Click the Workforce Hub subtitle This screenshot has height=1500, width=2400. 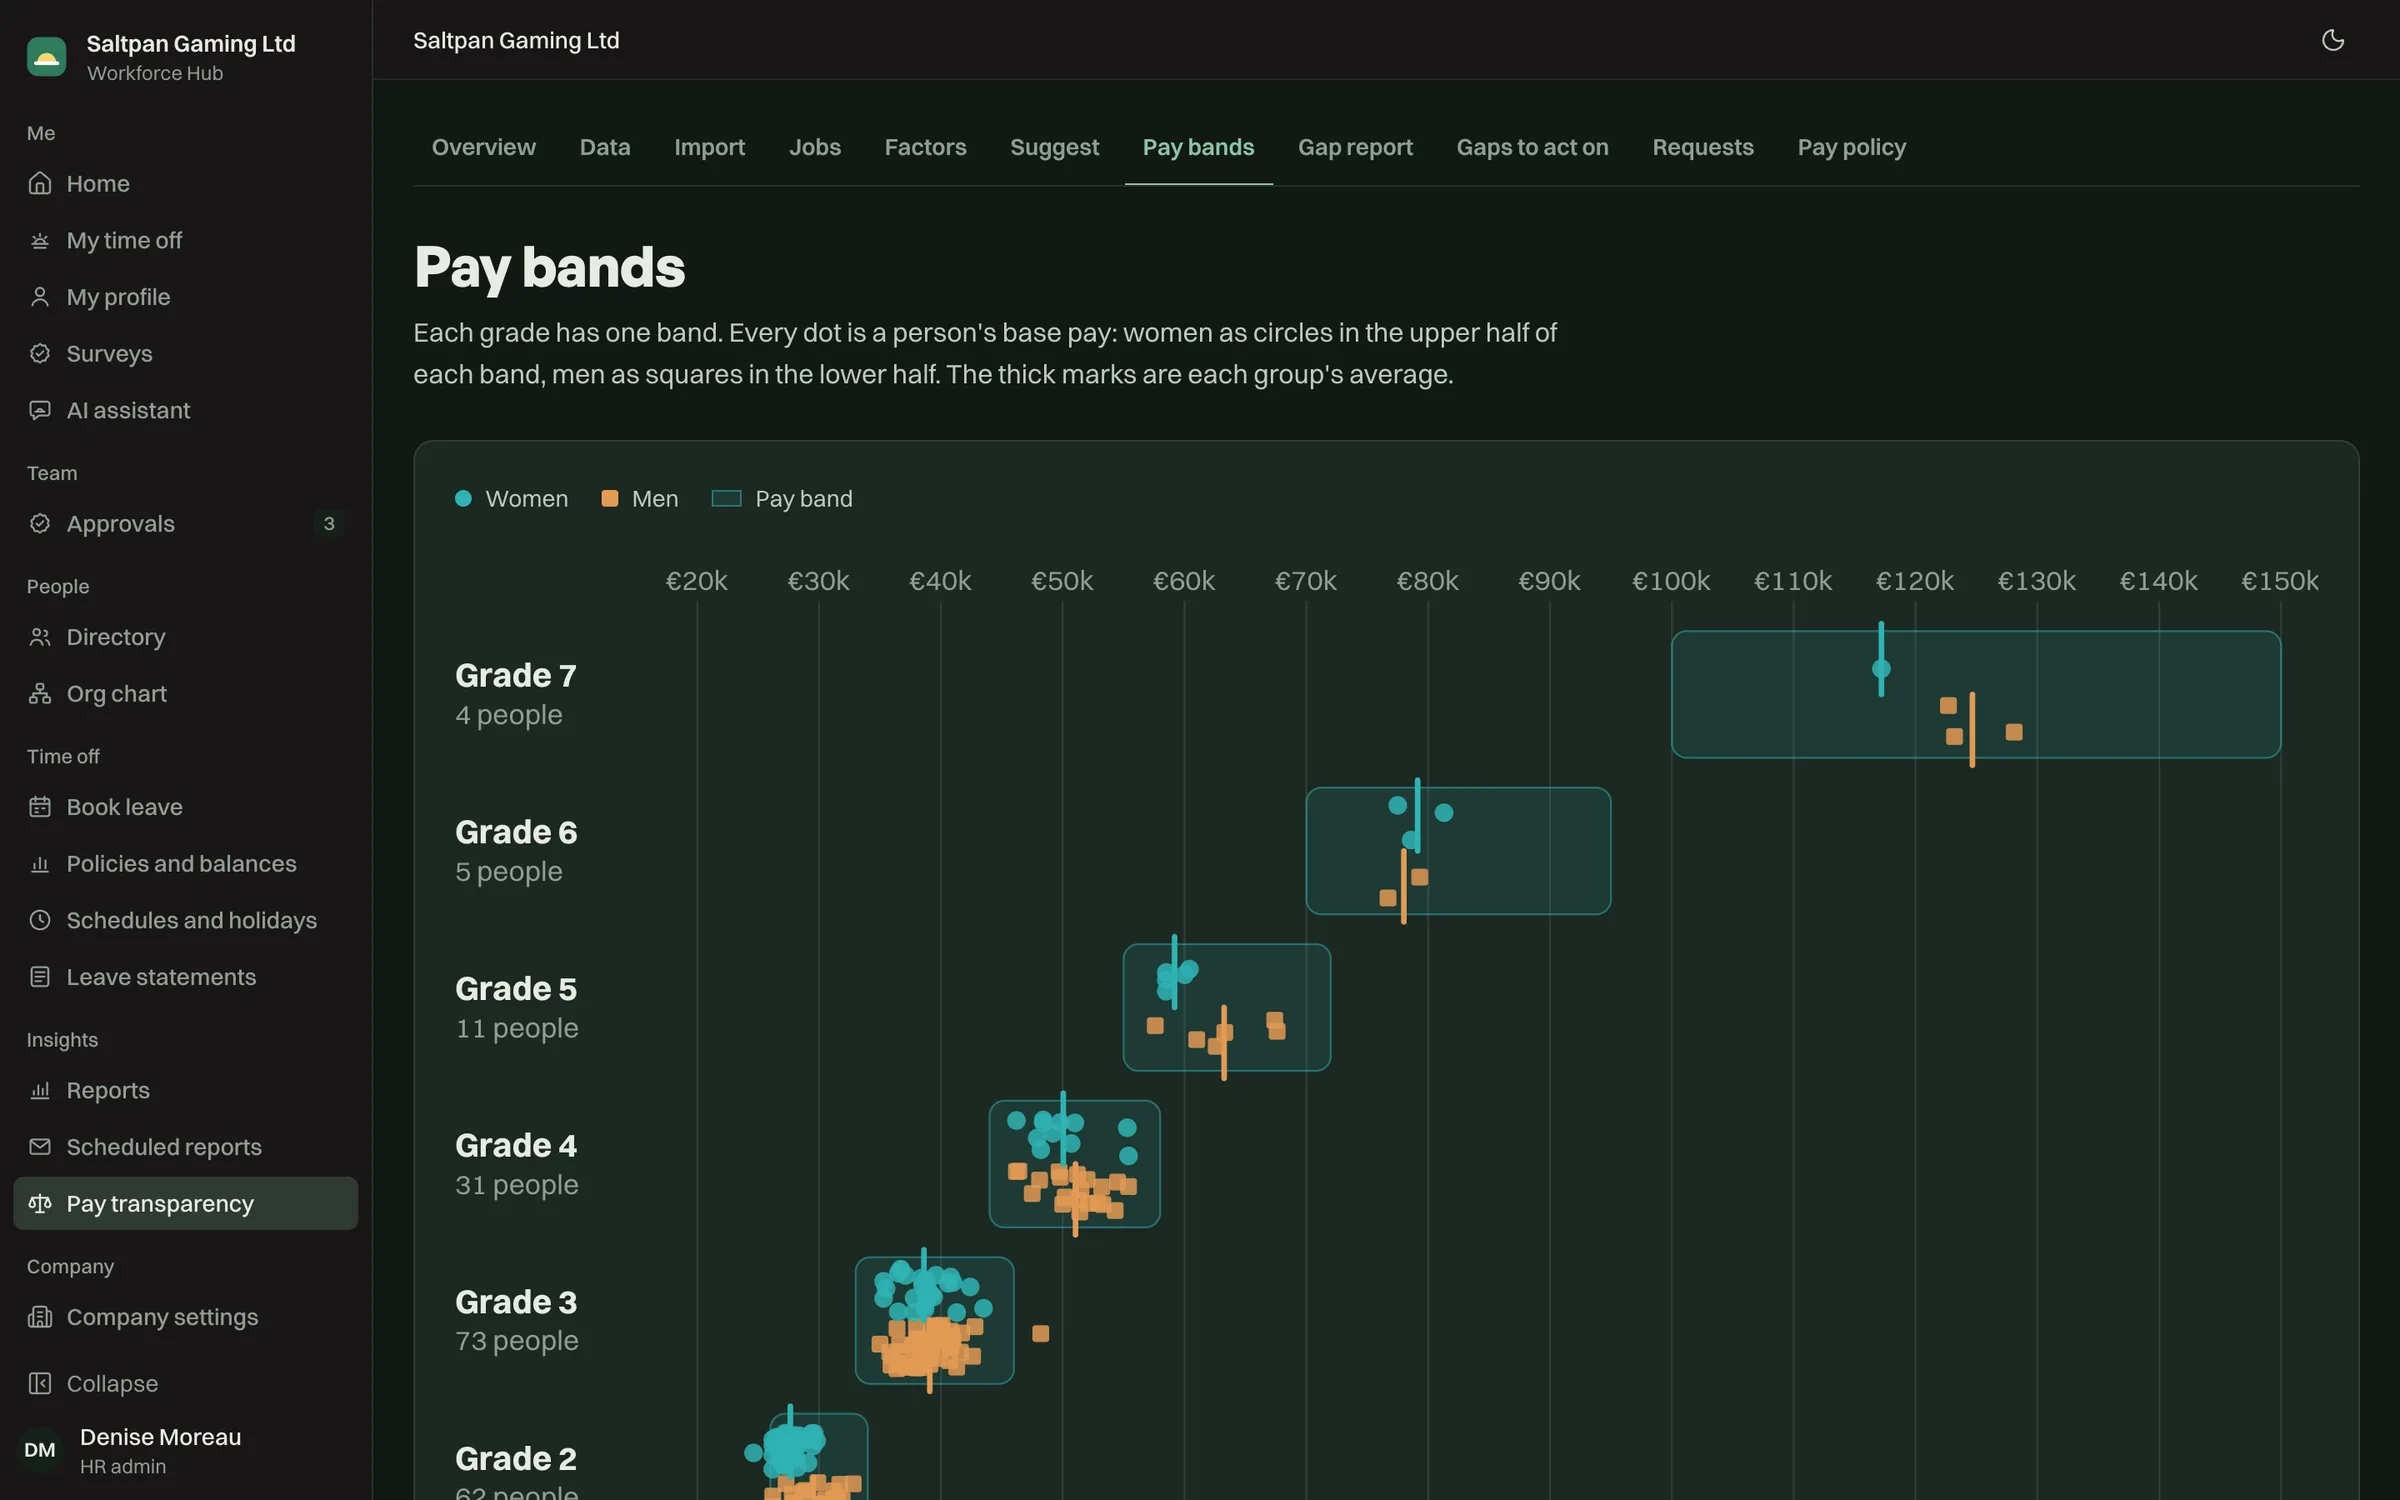pyautogui.click(x=155, y=73)
